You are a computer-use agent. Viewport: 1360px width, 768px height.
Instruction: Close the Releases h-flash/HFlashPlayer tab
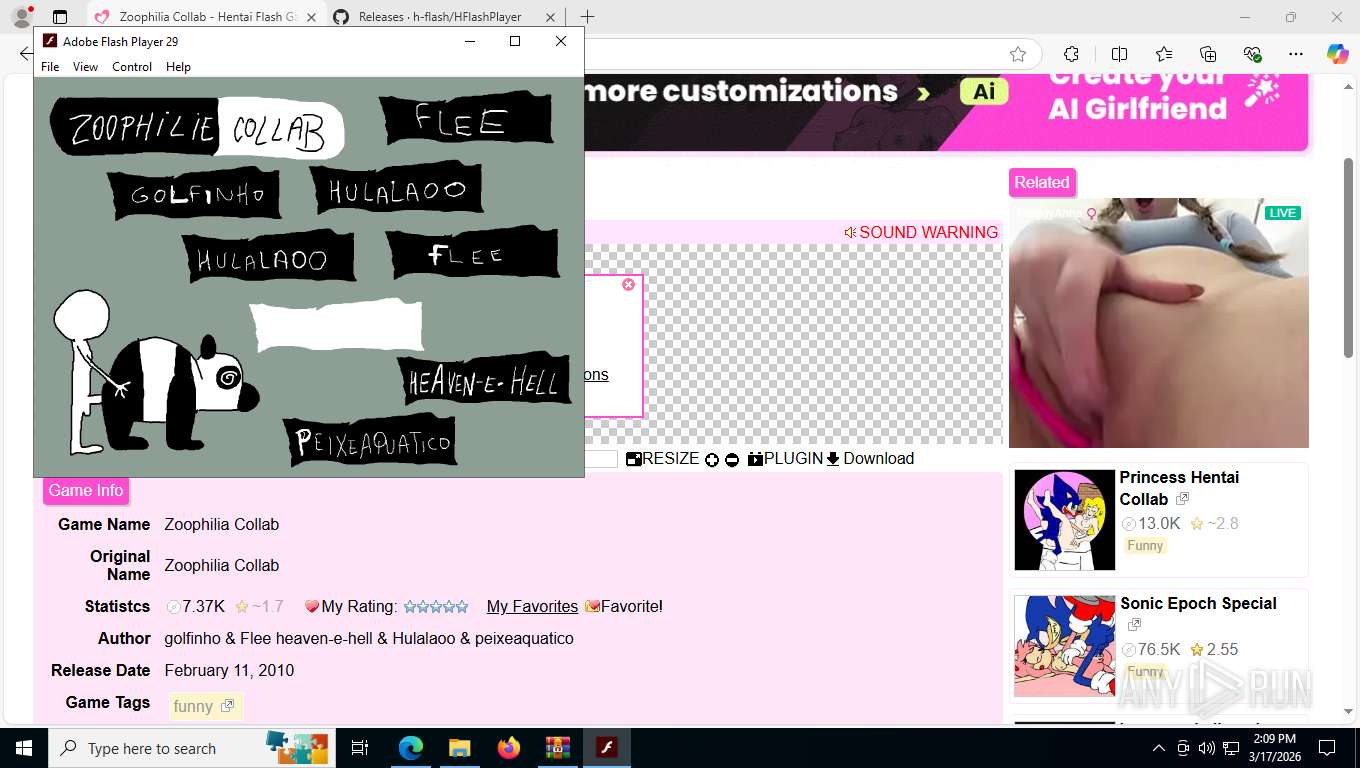pyautogui.click(x=549, y=17)
